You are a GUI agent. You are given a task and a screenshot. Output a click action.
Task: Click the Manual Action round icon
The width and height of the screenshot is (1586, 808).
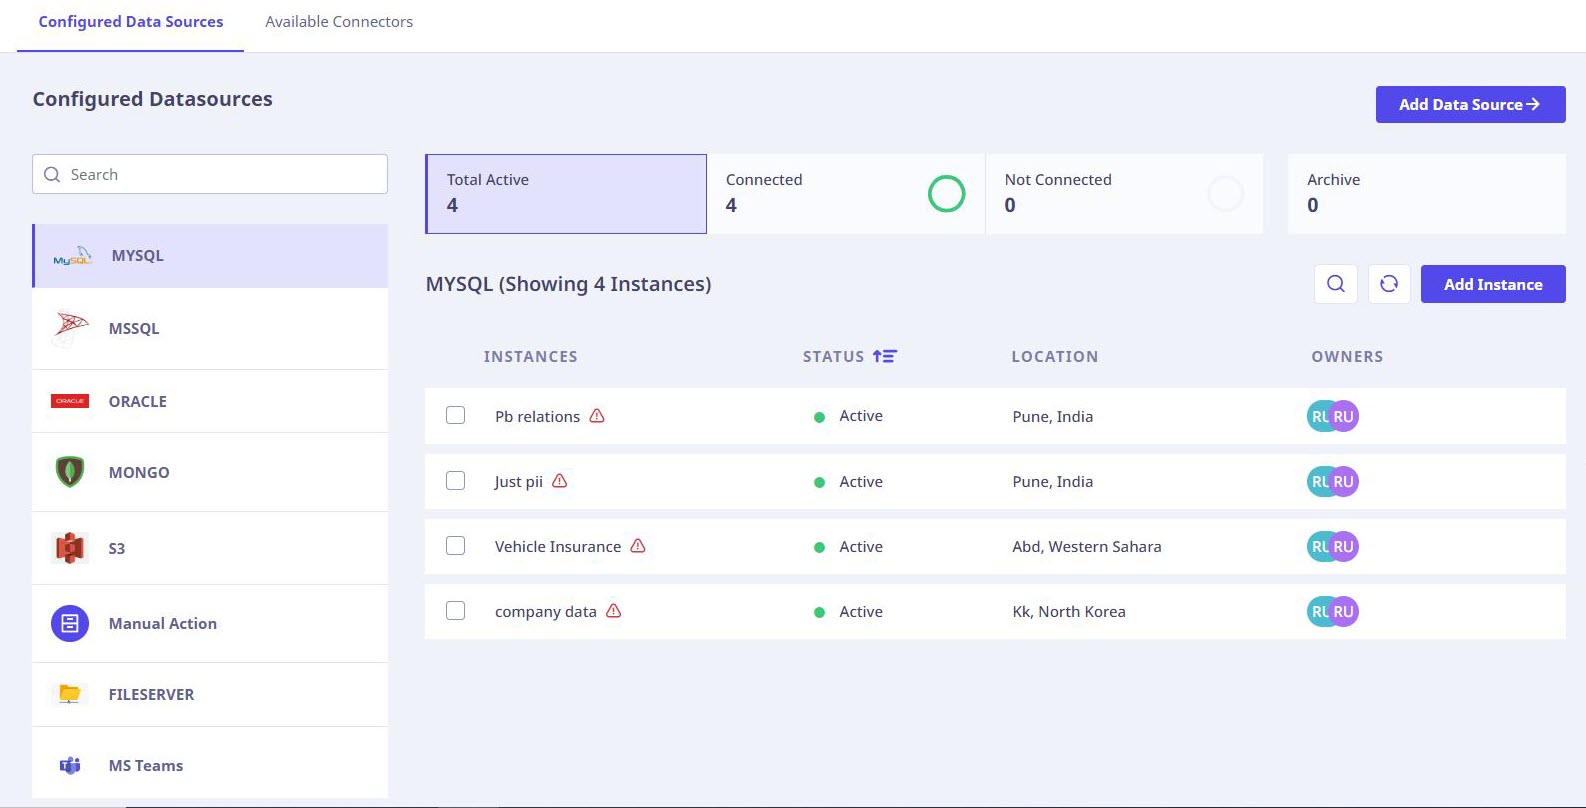[70, 623]
